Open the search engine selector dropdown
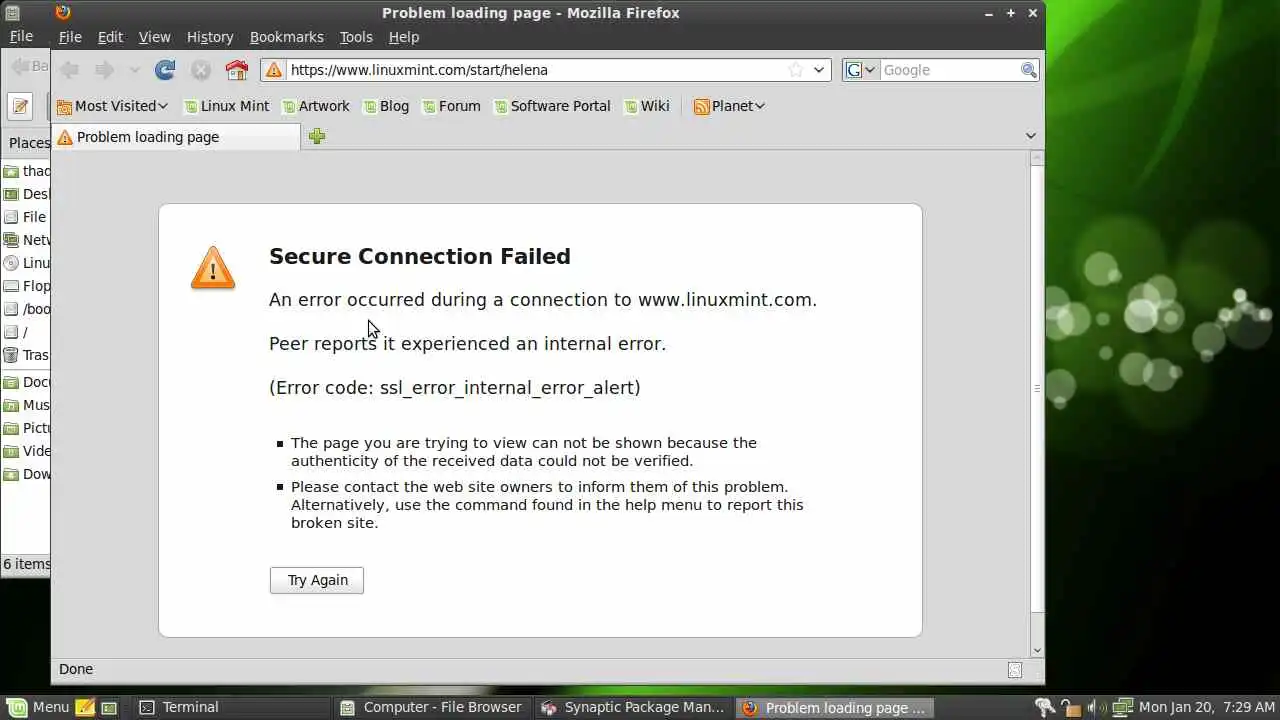 pyautogui.click(x=861, y=70)
